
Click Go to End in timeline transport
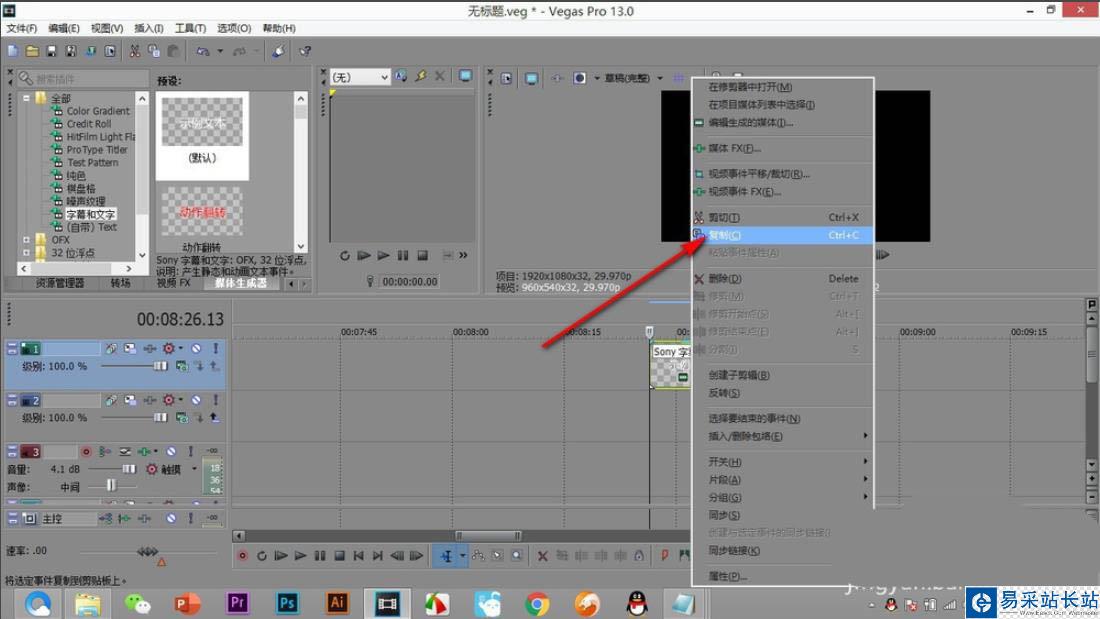pos(377,556)
